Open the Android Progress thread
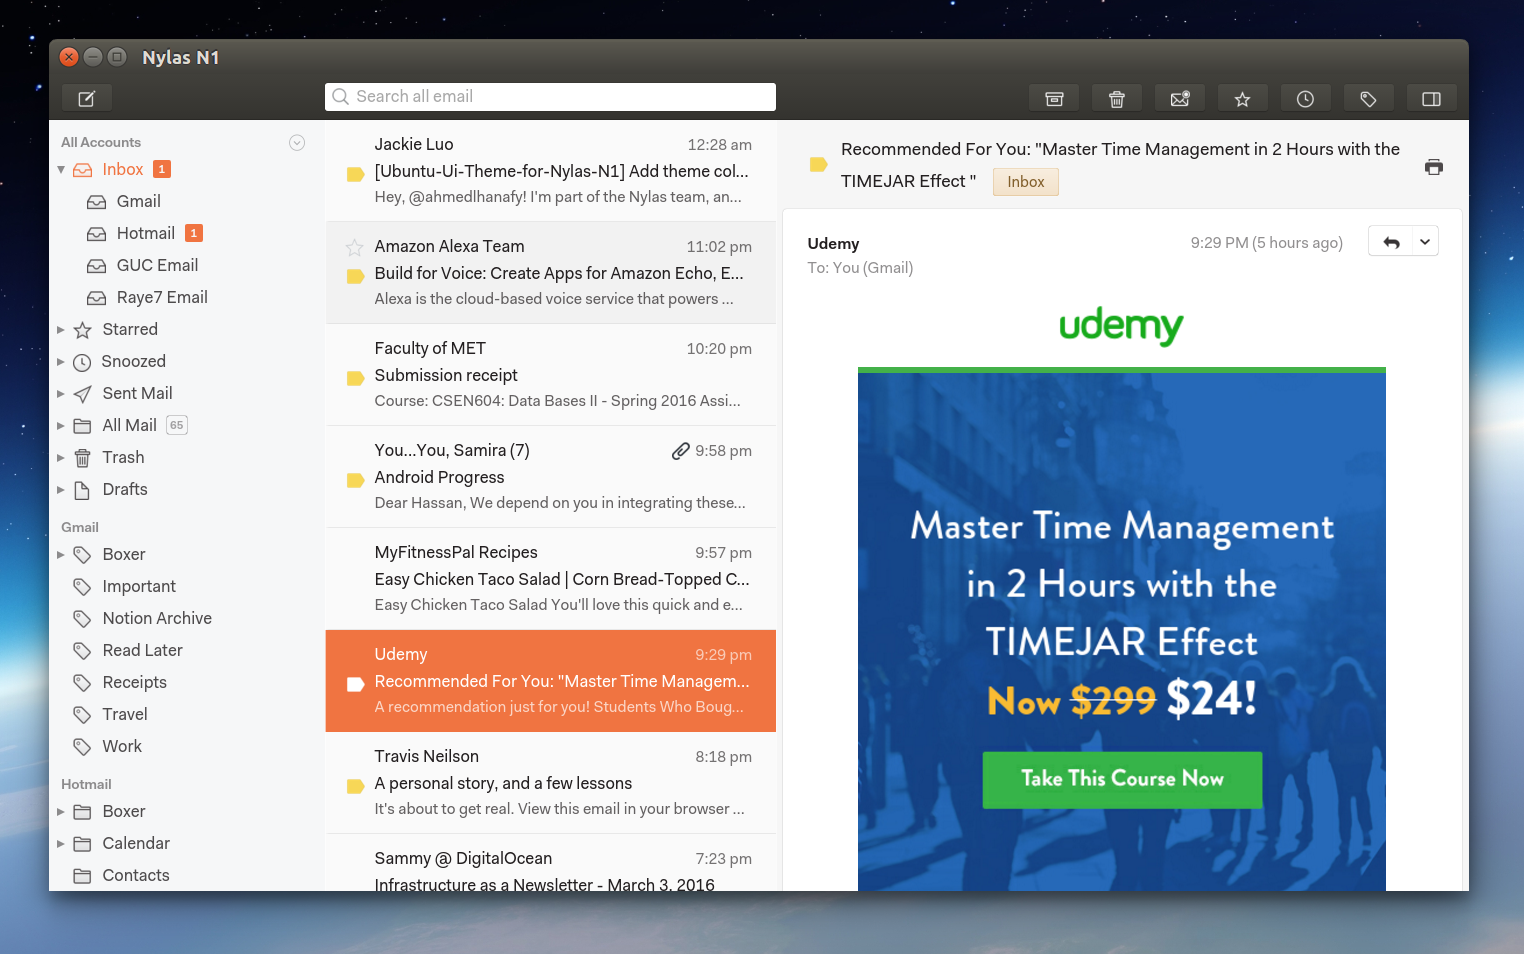The width and height of the screenshot is (1524, 954). click(551, 477)
